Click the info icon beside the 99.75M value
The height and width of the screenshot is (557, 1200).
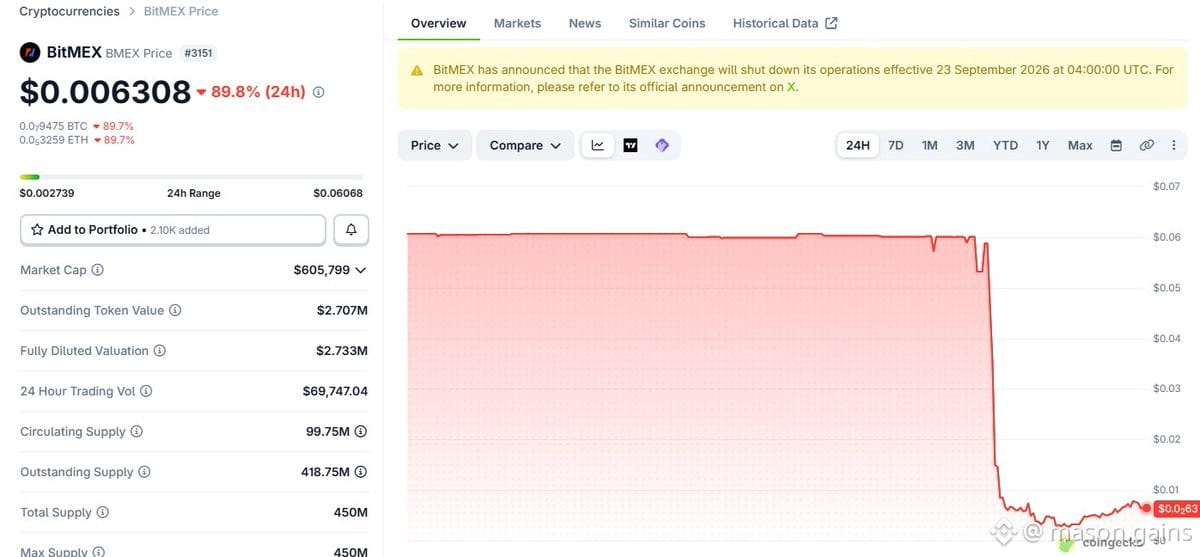360,432
